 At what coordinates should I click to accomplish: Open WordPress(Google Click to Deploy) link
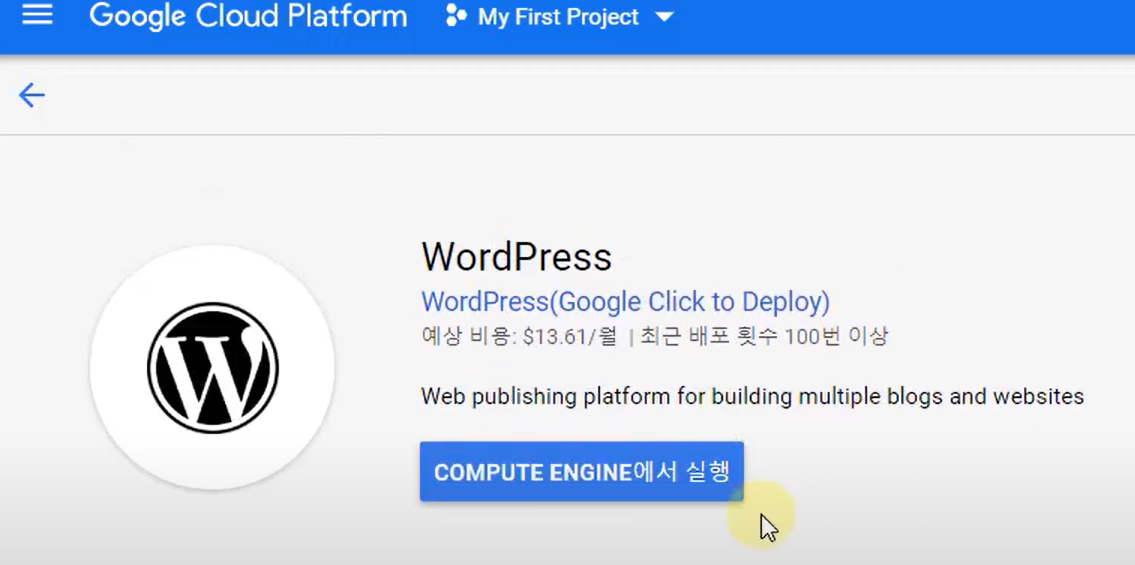pos(625,302)
